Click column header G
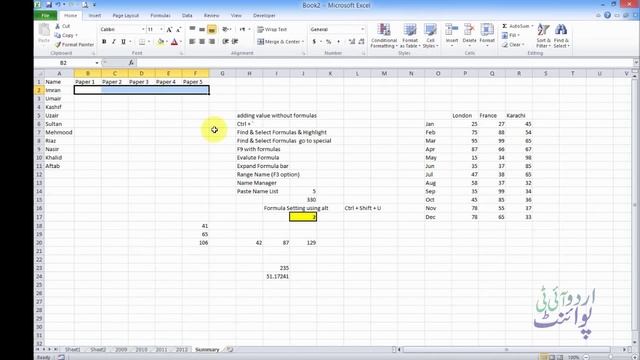This screenshot has height=360, width=640. point(222,73)
